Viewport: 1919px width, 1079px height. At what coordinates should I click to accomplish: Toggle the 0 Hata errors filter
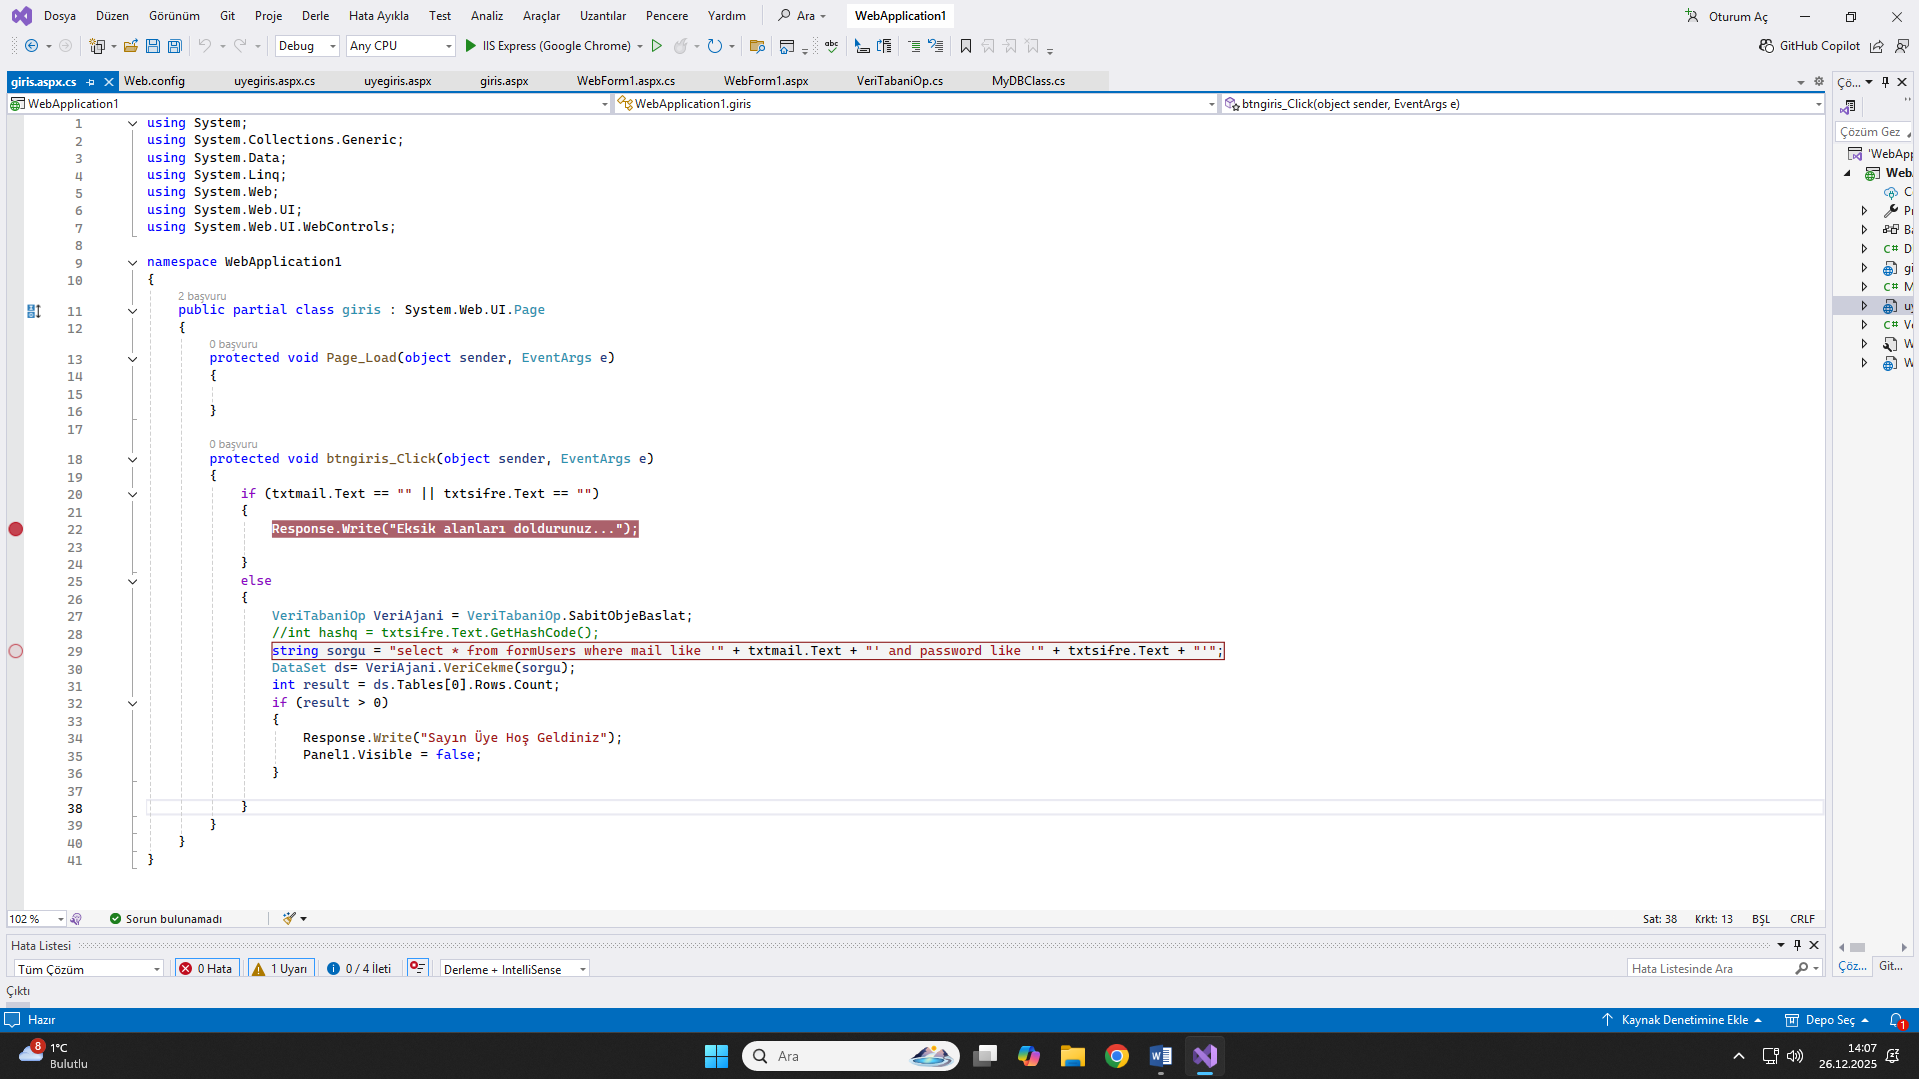[x=206, y=969]
